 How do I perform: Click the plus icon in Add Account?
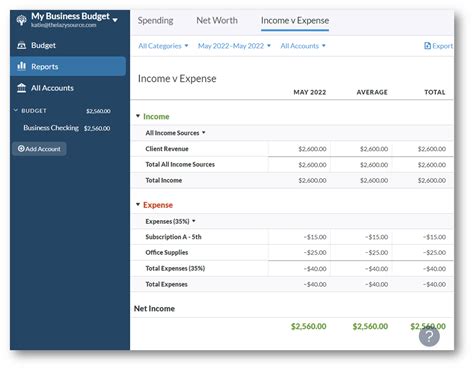click(x=21, y=149)
